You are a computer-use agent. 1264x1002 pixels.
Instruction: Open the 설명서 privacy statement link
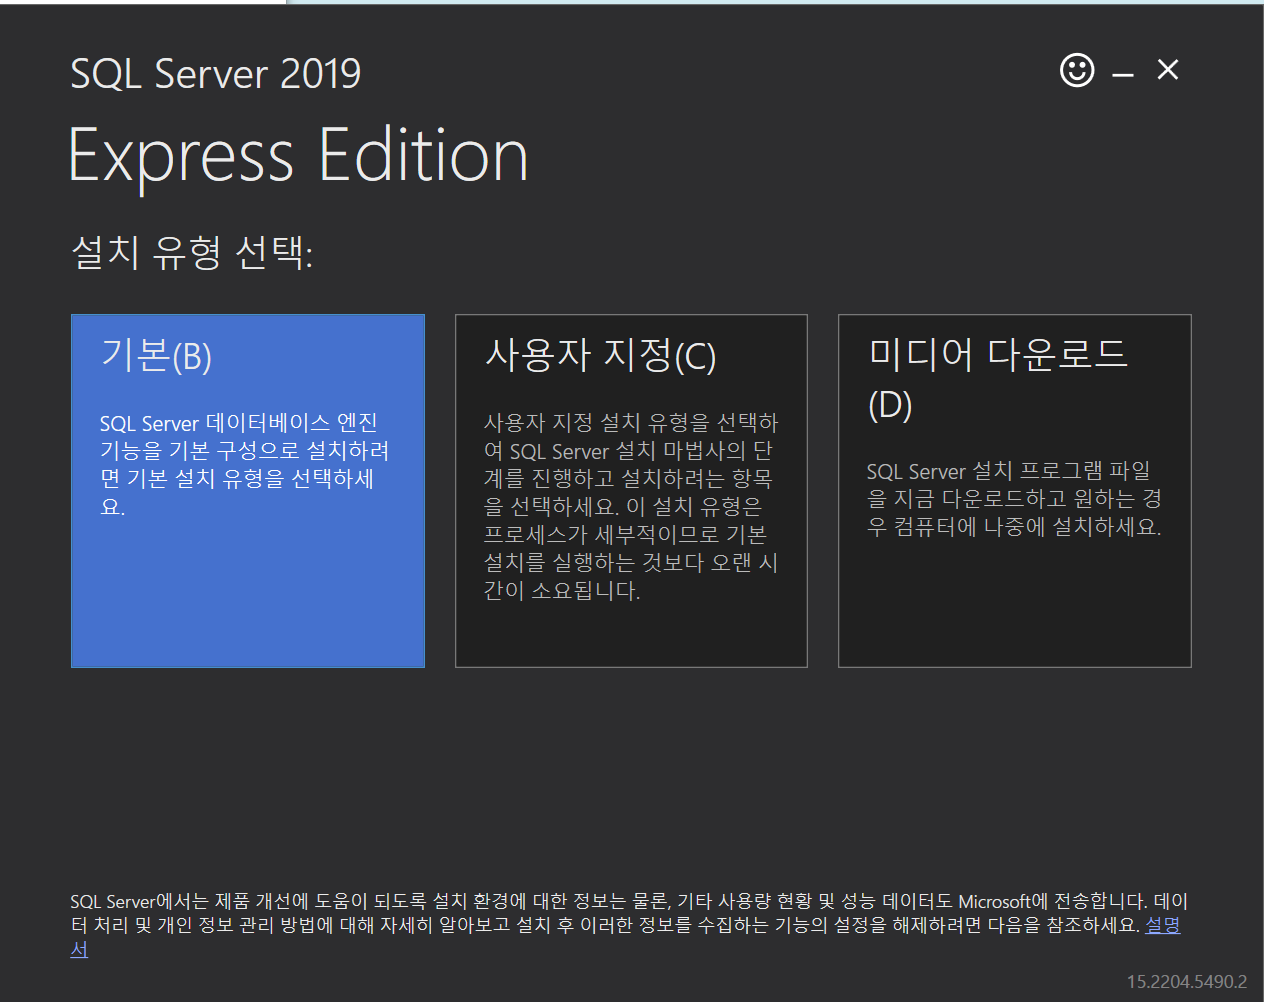pos(1162,926)
